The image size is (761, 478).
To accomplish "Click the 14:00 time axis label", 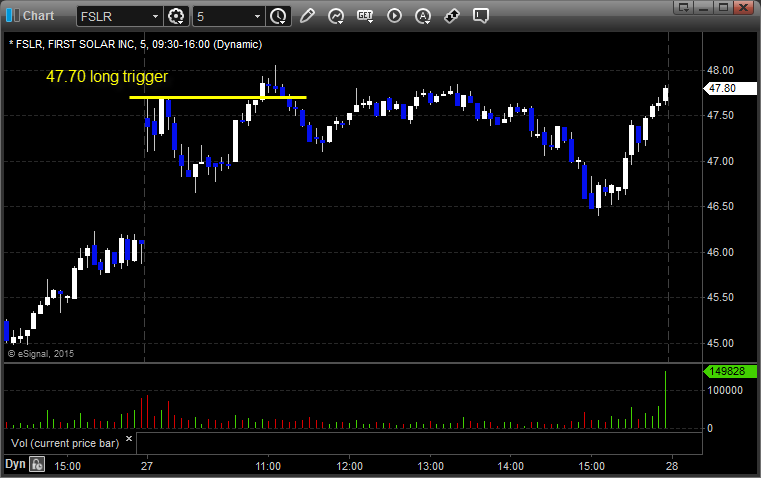I will click(511, 466).
